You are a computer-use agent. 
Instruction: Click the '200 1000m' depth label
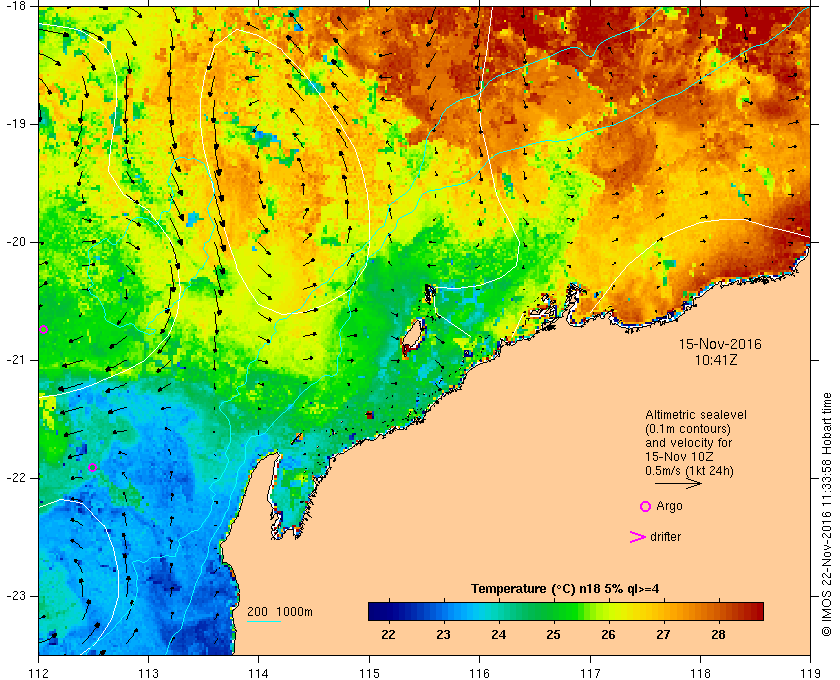[x=280, y=612]
